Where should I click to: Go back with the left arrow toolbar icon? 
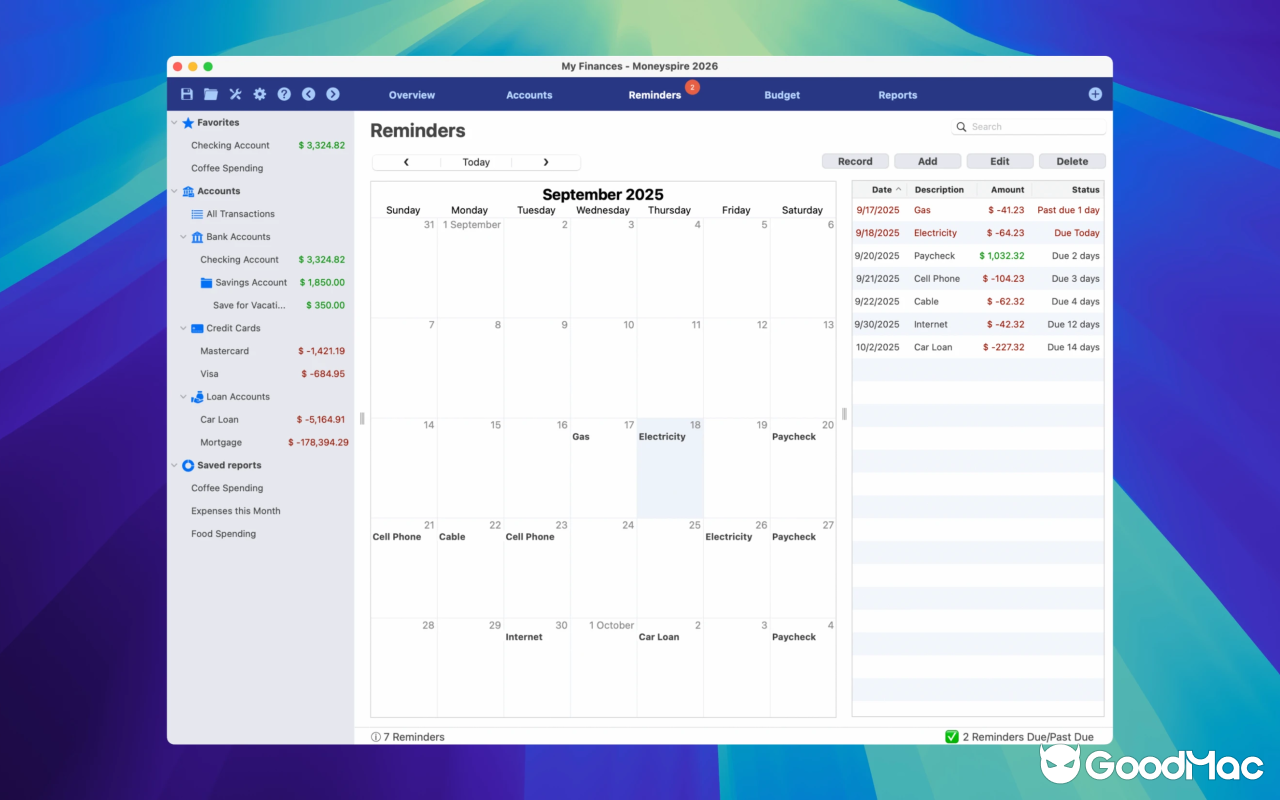[308, 94]
